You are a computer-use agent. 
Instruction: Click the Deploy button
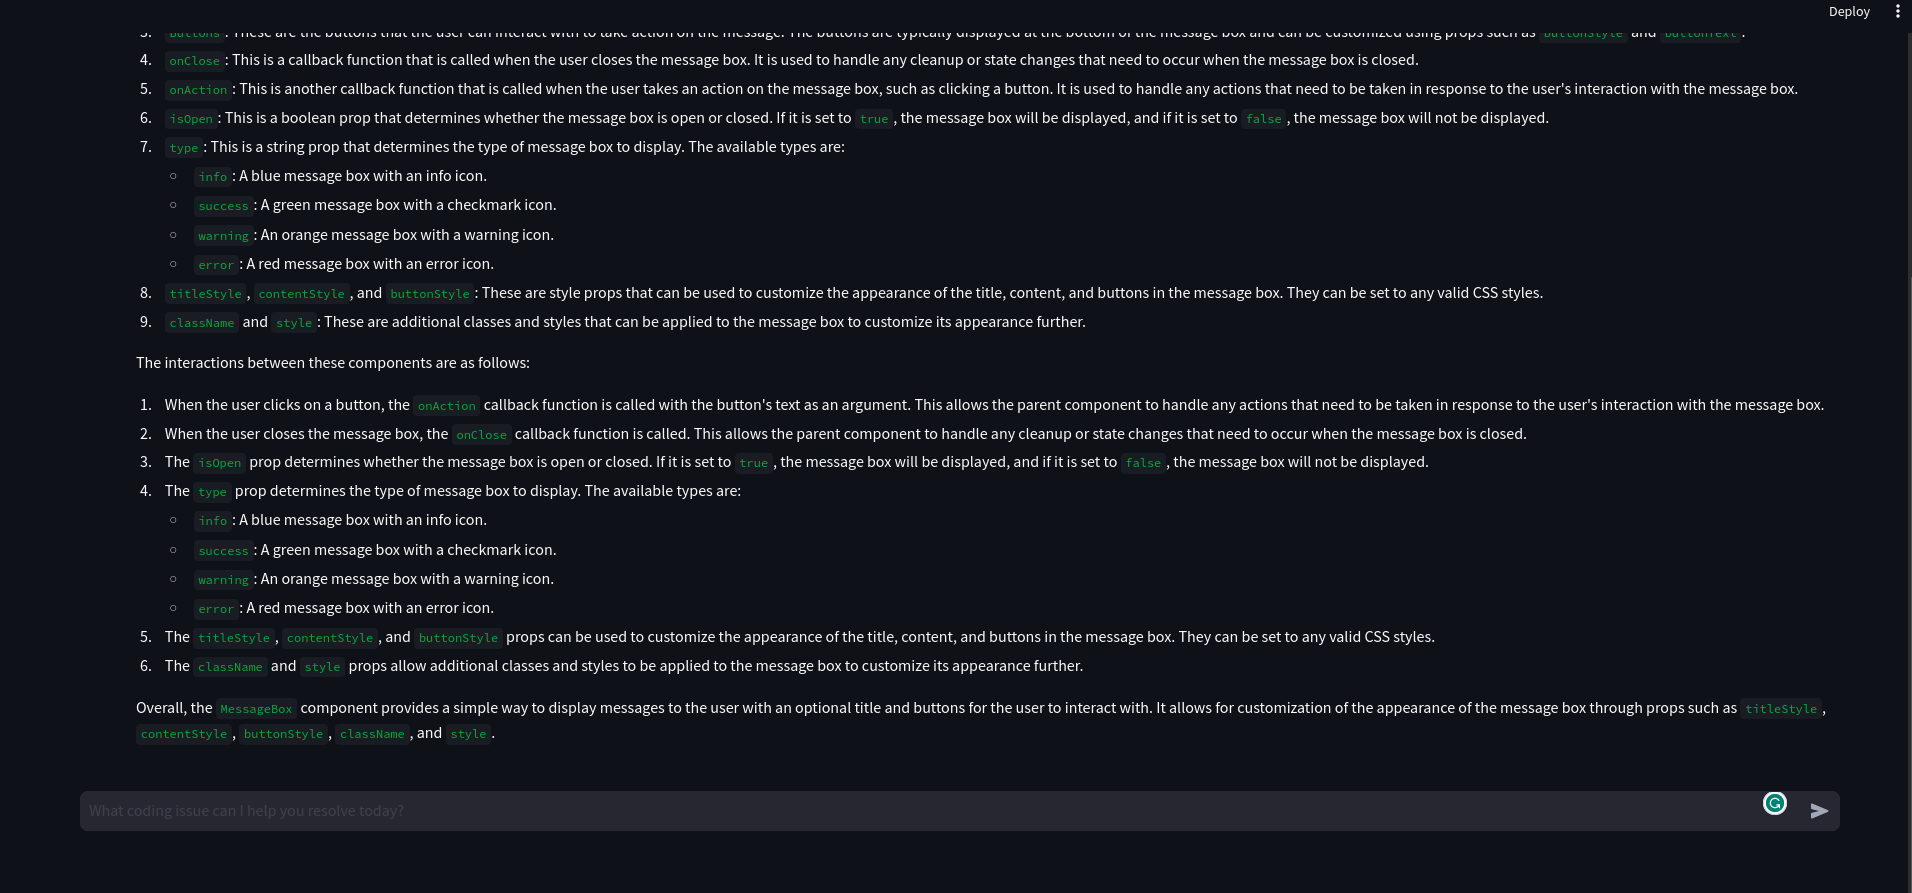pos(1849,12)
